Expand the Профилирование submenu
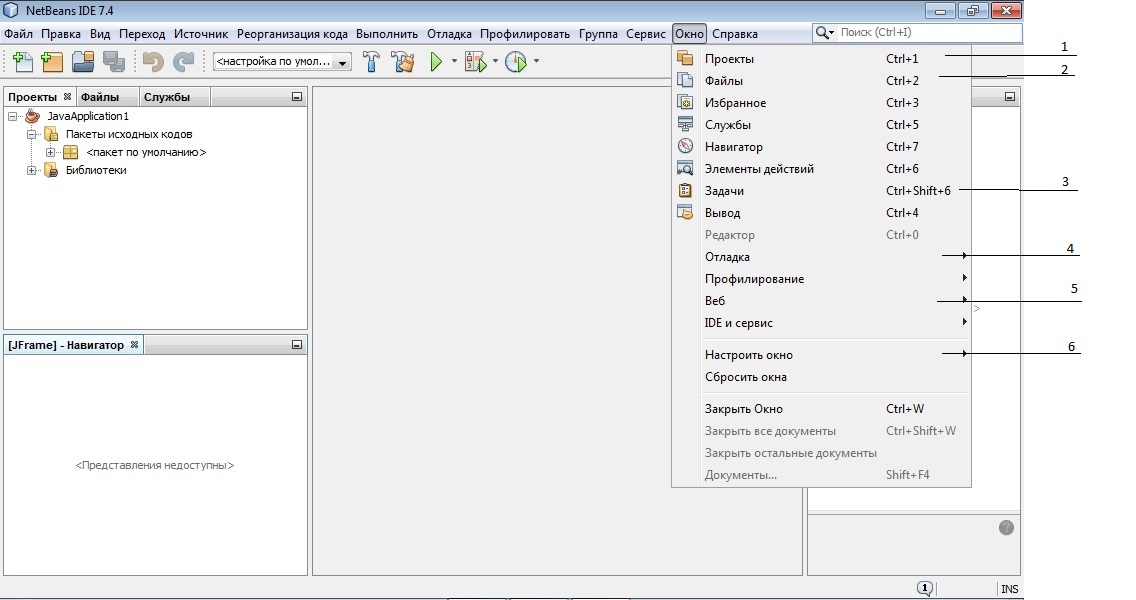1136x600 pixels. 822,279
